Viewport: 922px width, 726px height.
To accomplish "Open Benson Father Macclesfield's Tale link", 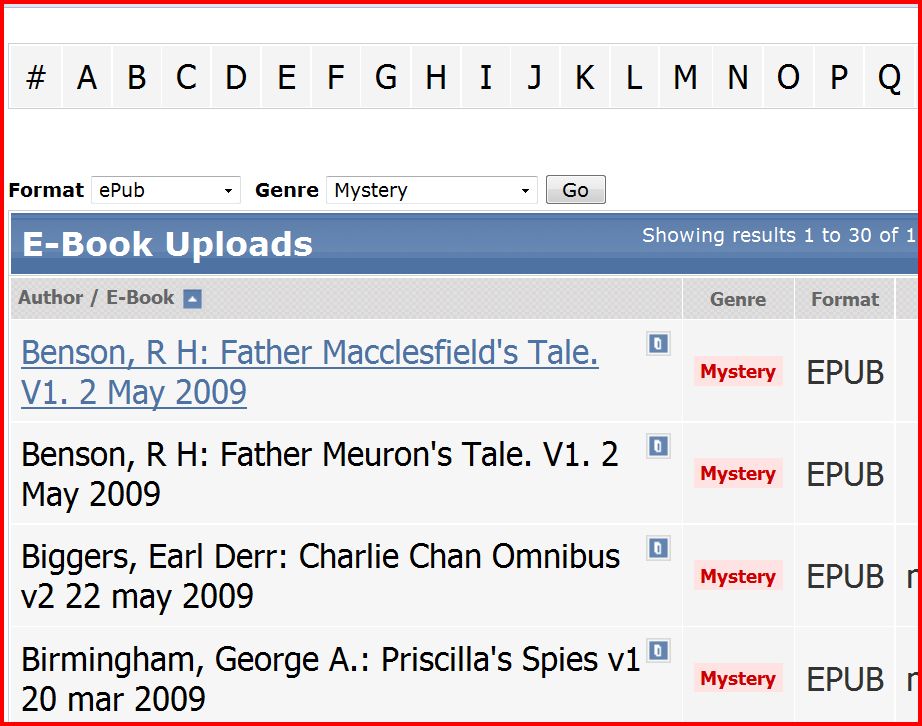I will tap(309, 372).
